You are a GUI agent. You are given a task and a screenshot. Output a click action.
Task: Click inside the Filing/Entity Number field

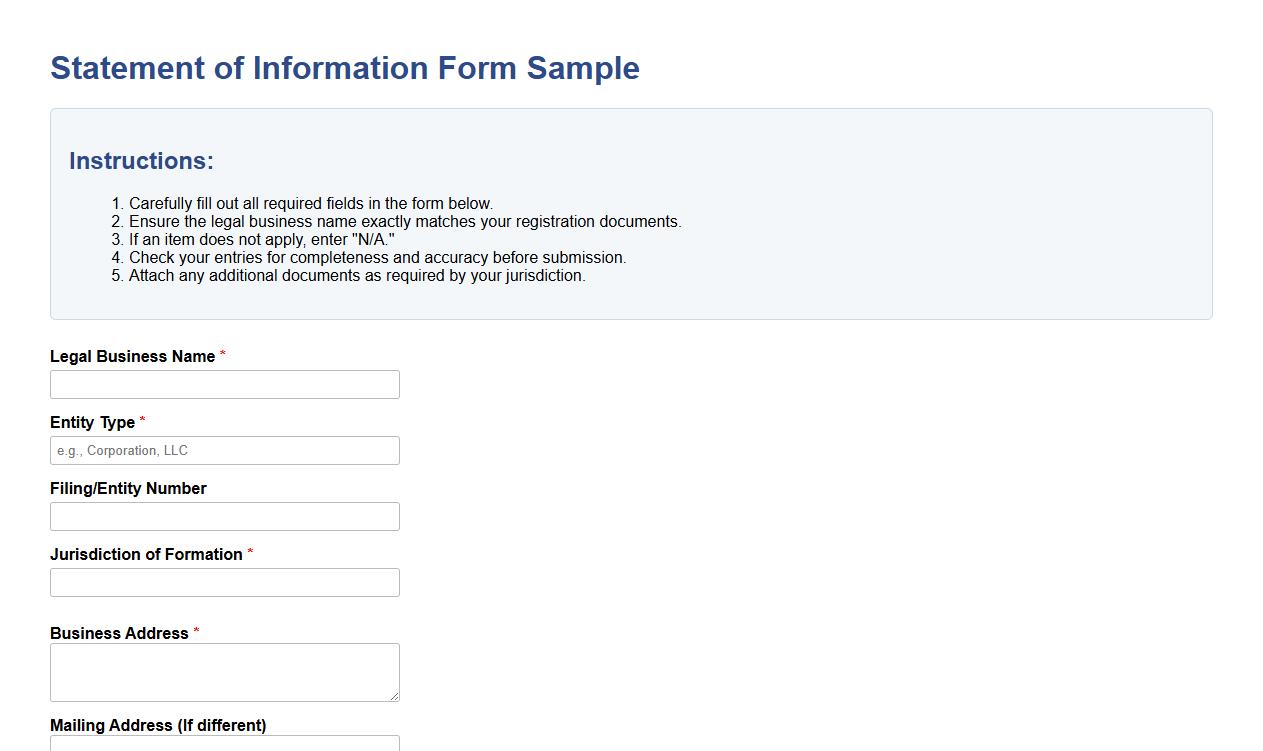224,516
